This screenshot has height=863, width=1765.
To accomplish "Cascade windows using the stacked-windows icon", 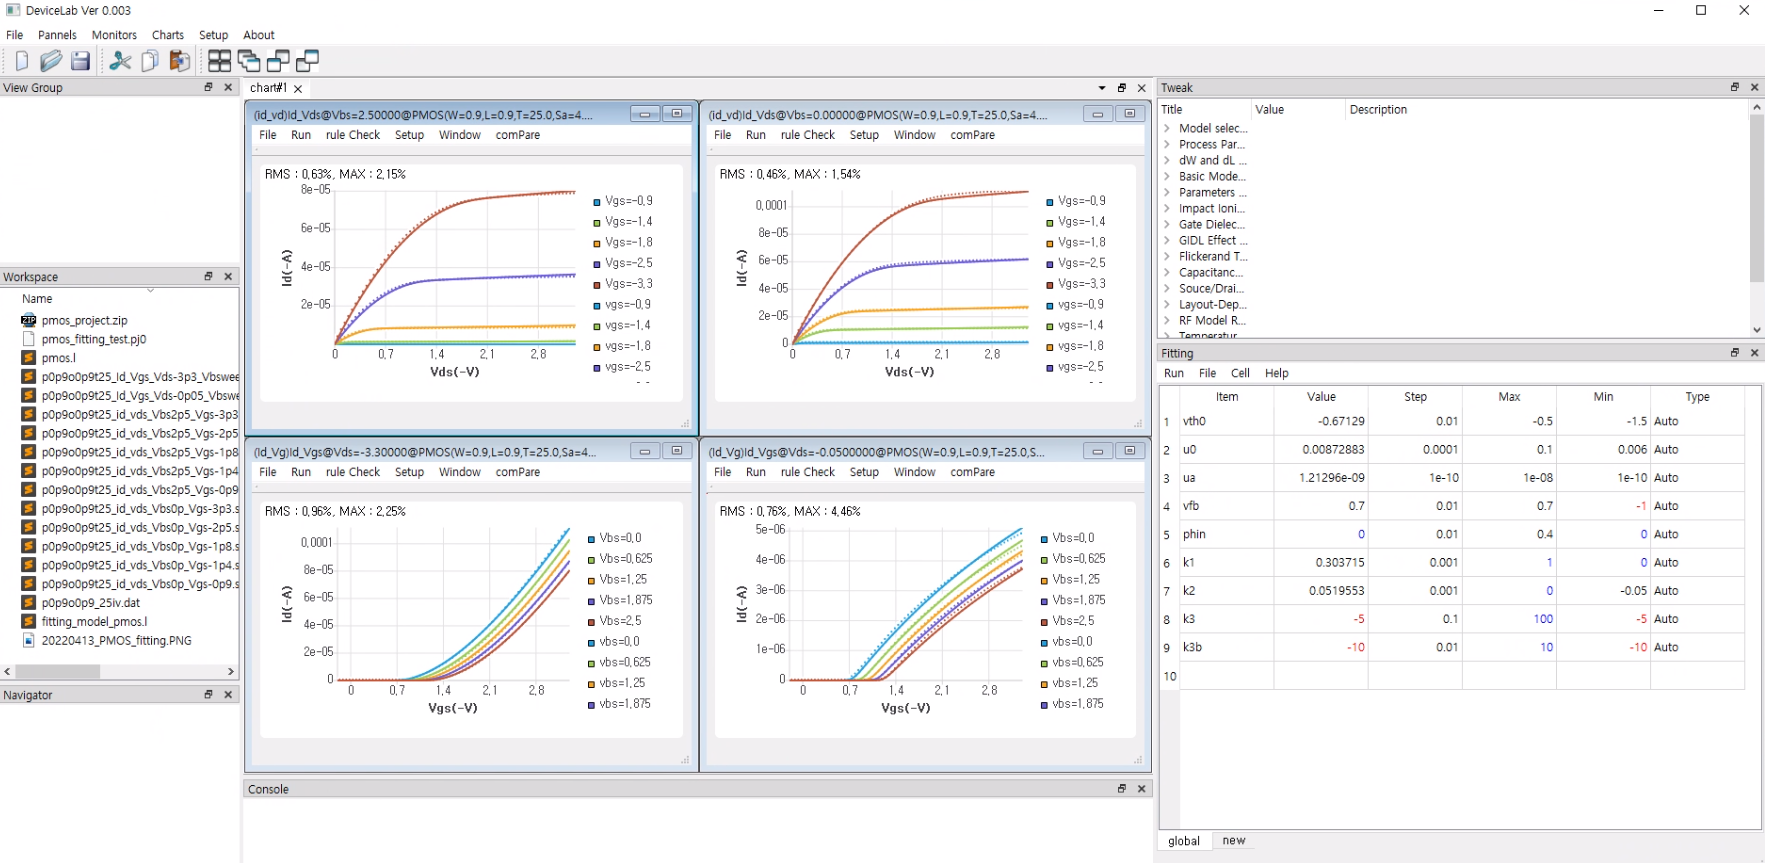I will pyautogui.click(x=248, y=61).
